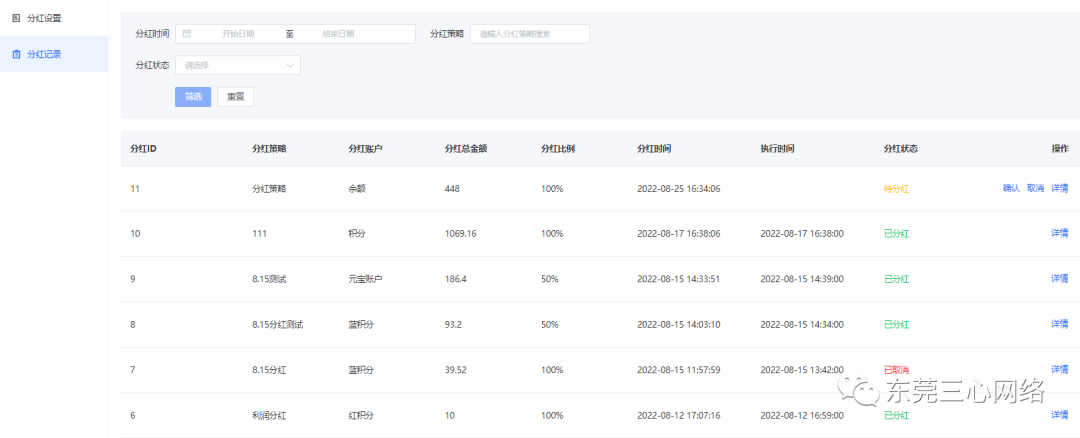Click the 开始日期 start date field
Image resolution: width=1080 pixels, height=438 pixels.
238,34
